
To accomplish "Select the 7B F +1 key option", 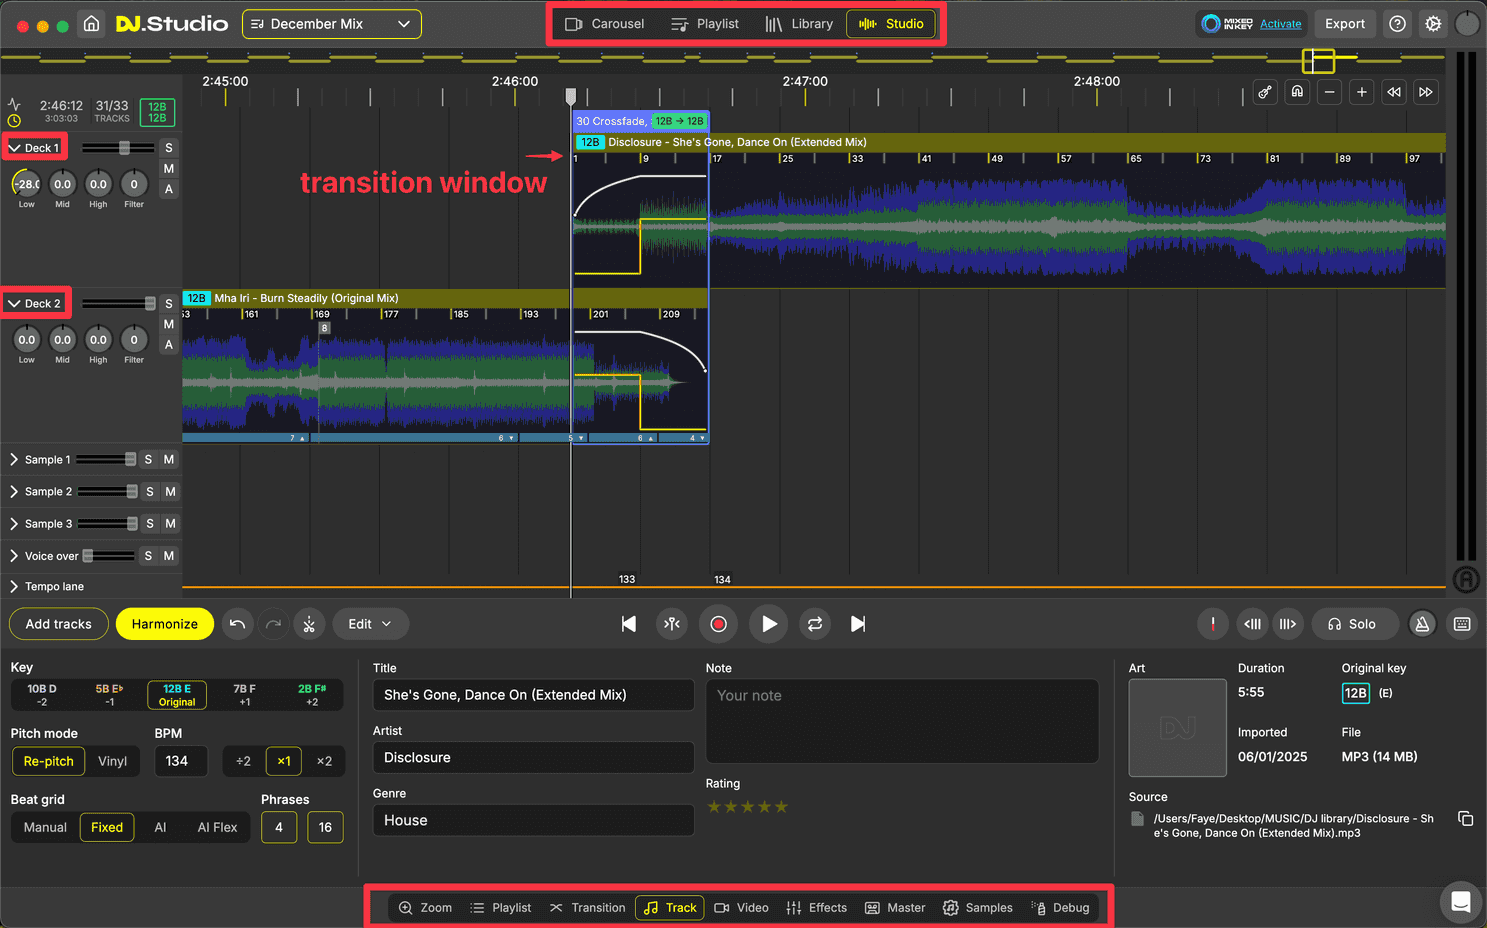I will point(244,695).
